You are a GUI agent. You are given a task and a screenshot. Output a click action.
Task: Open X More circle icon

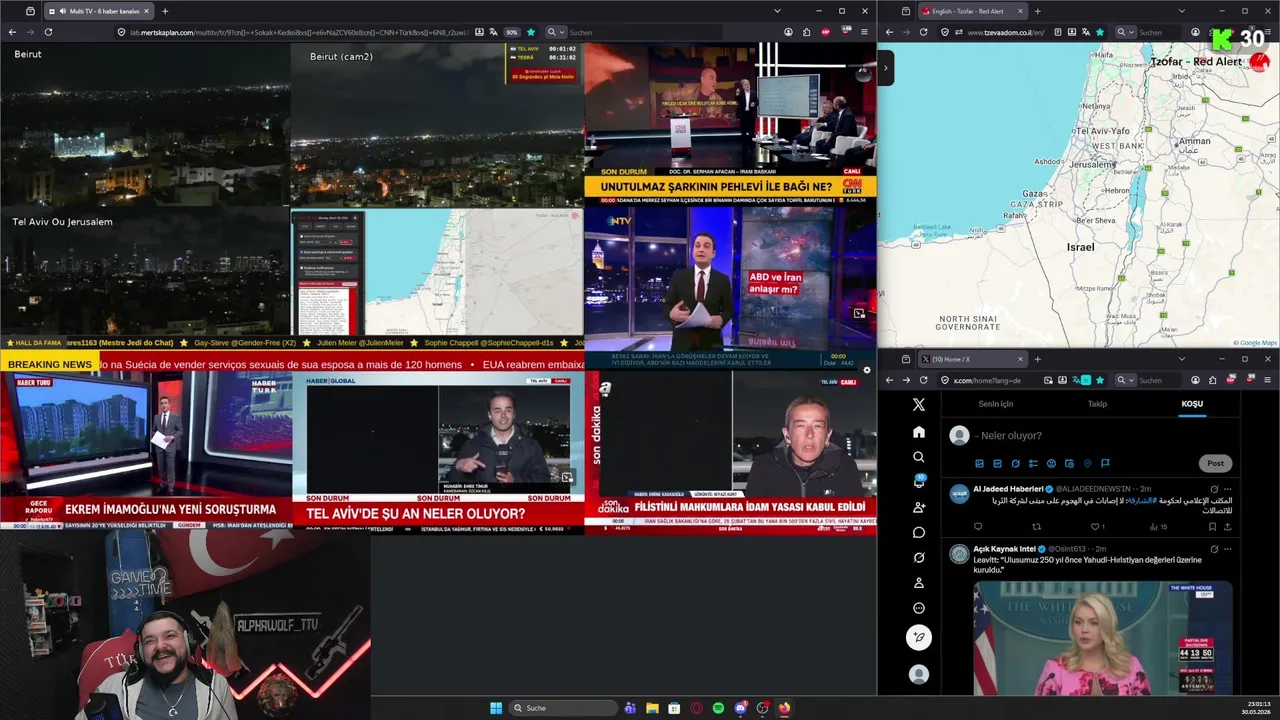click(x=919, y=608)
